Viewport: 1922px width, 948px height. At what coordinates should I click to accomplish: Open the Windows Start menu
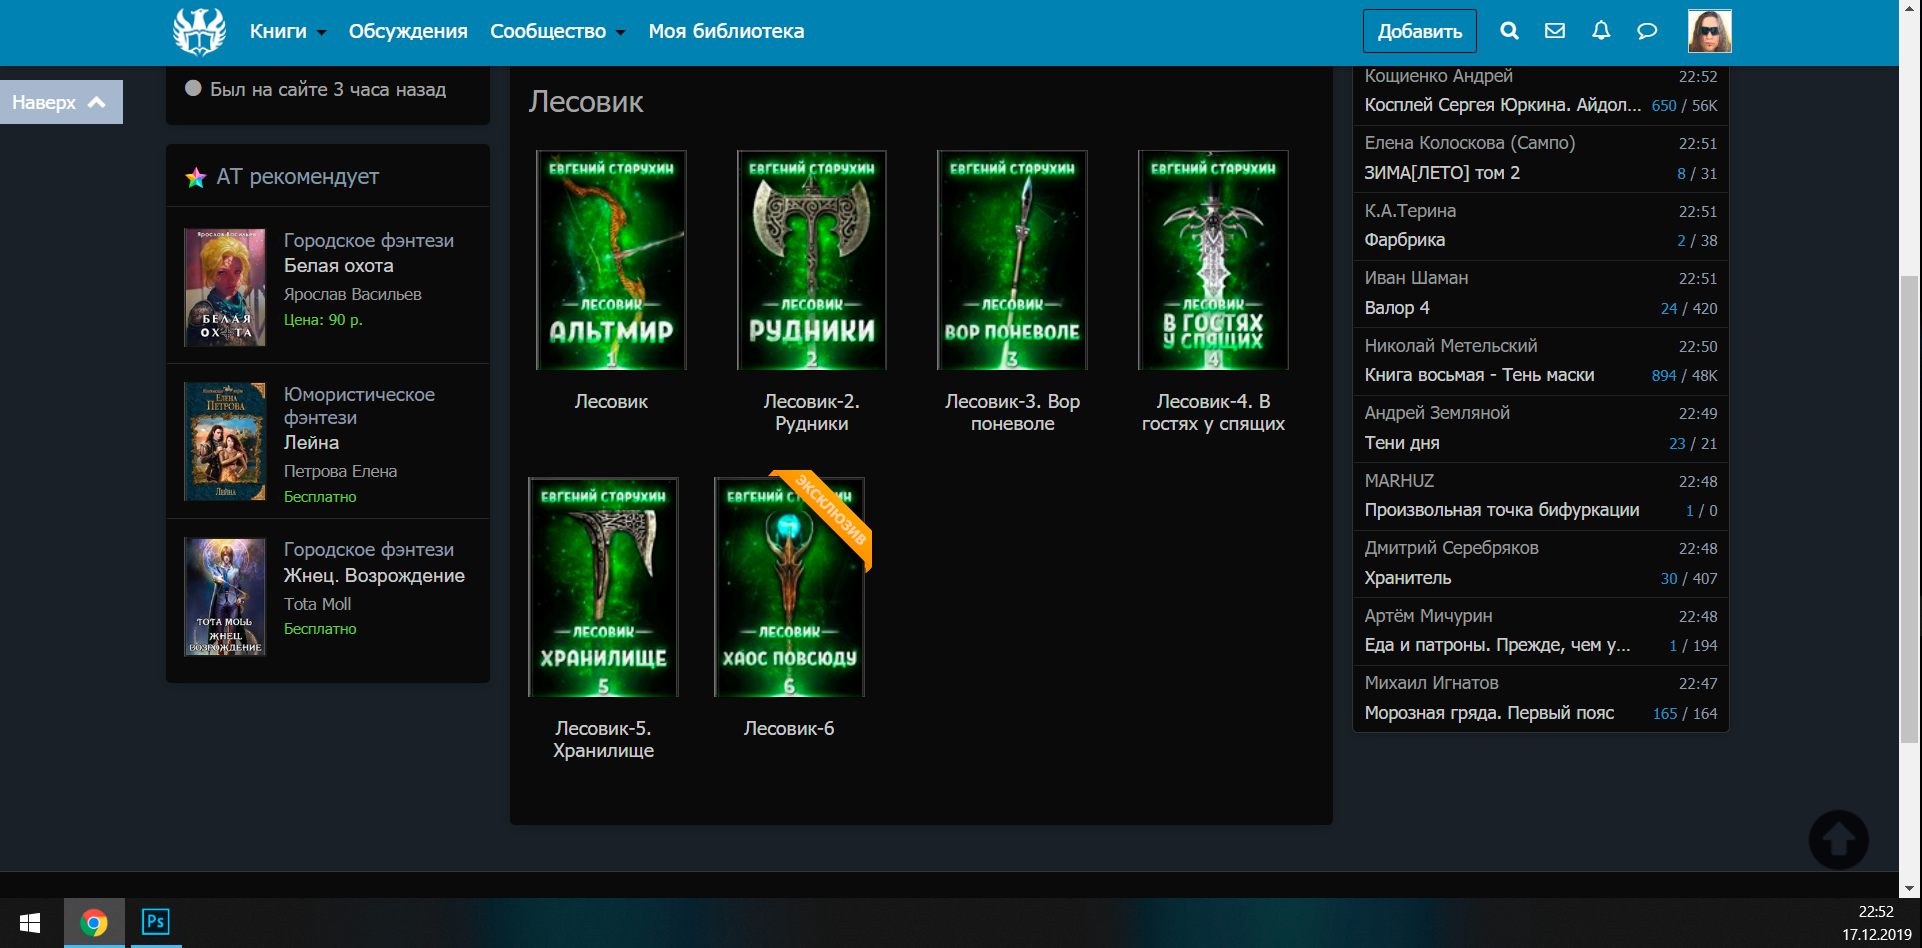point(30,922)
